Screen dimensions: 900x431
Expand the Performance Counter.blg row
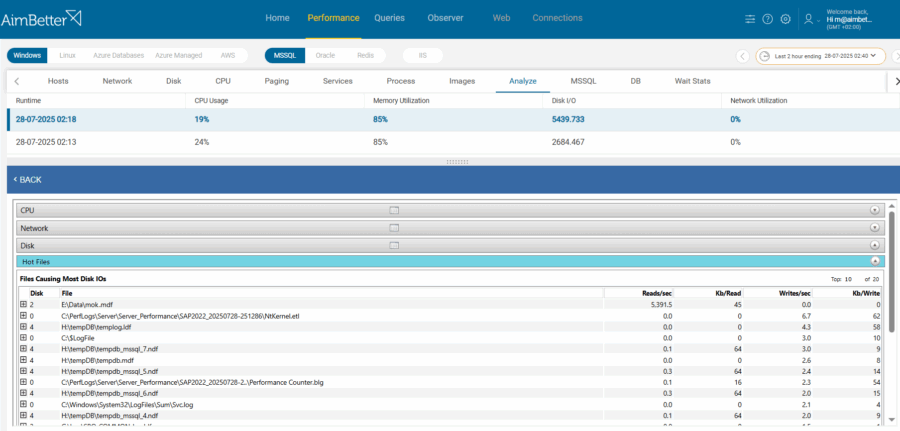tap(24, 382)
